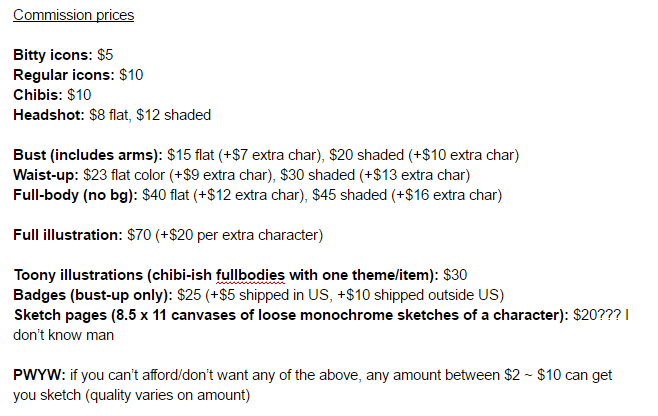Click the "Full-body (no bg):" label
658x416 pixels.
coord(75,195)
